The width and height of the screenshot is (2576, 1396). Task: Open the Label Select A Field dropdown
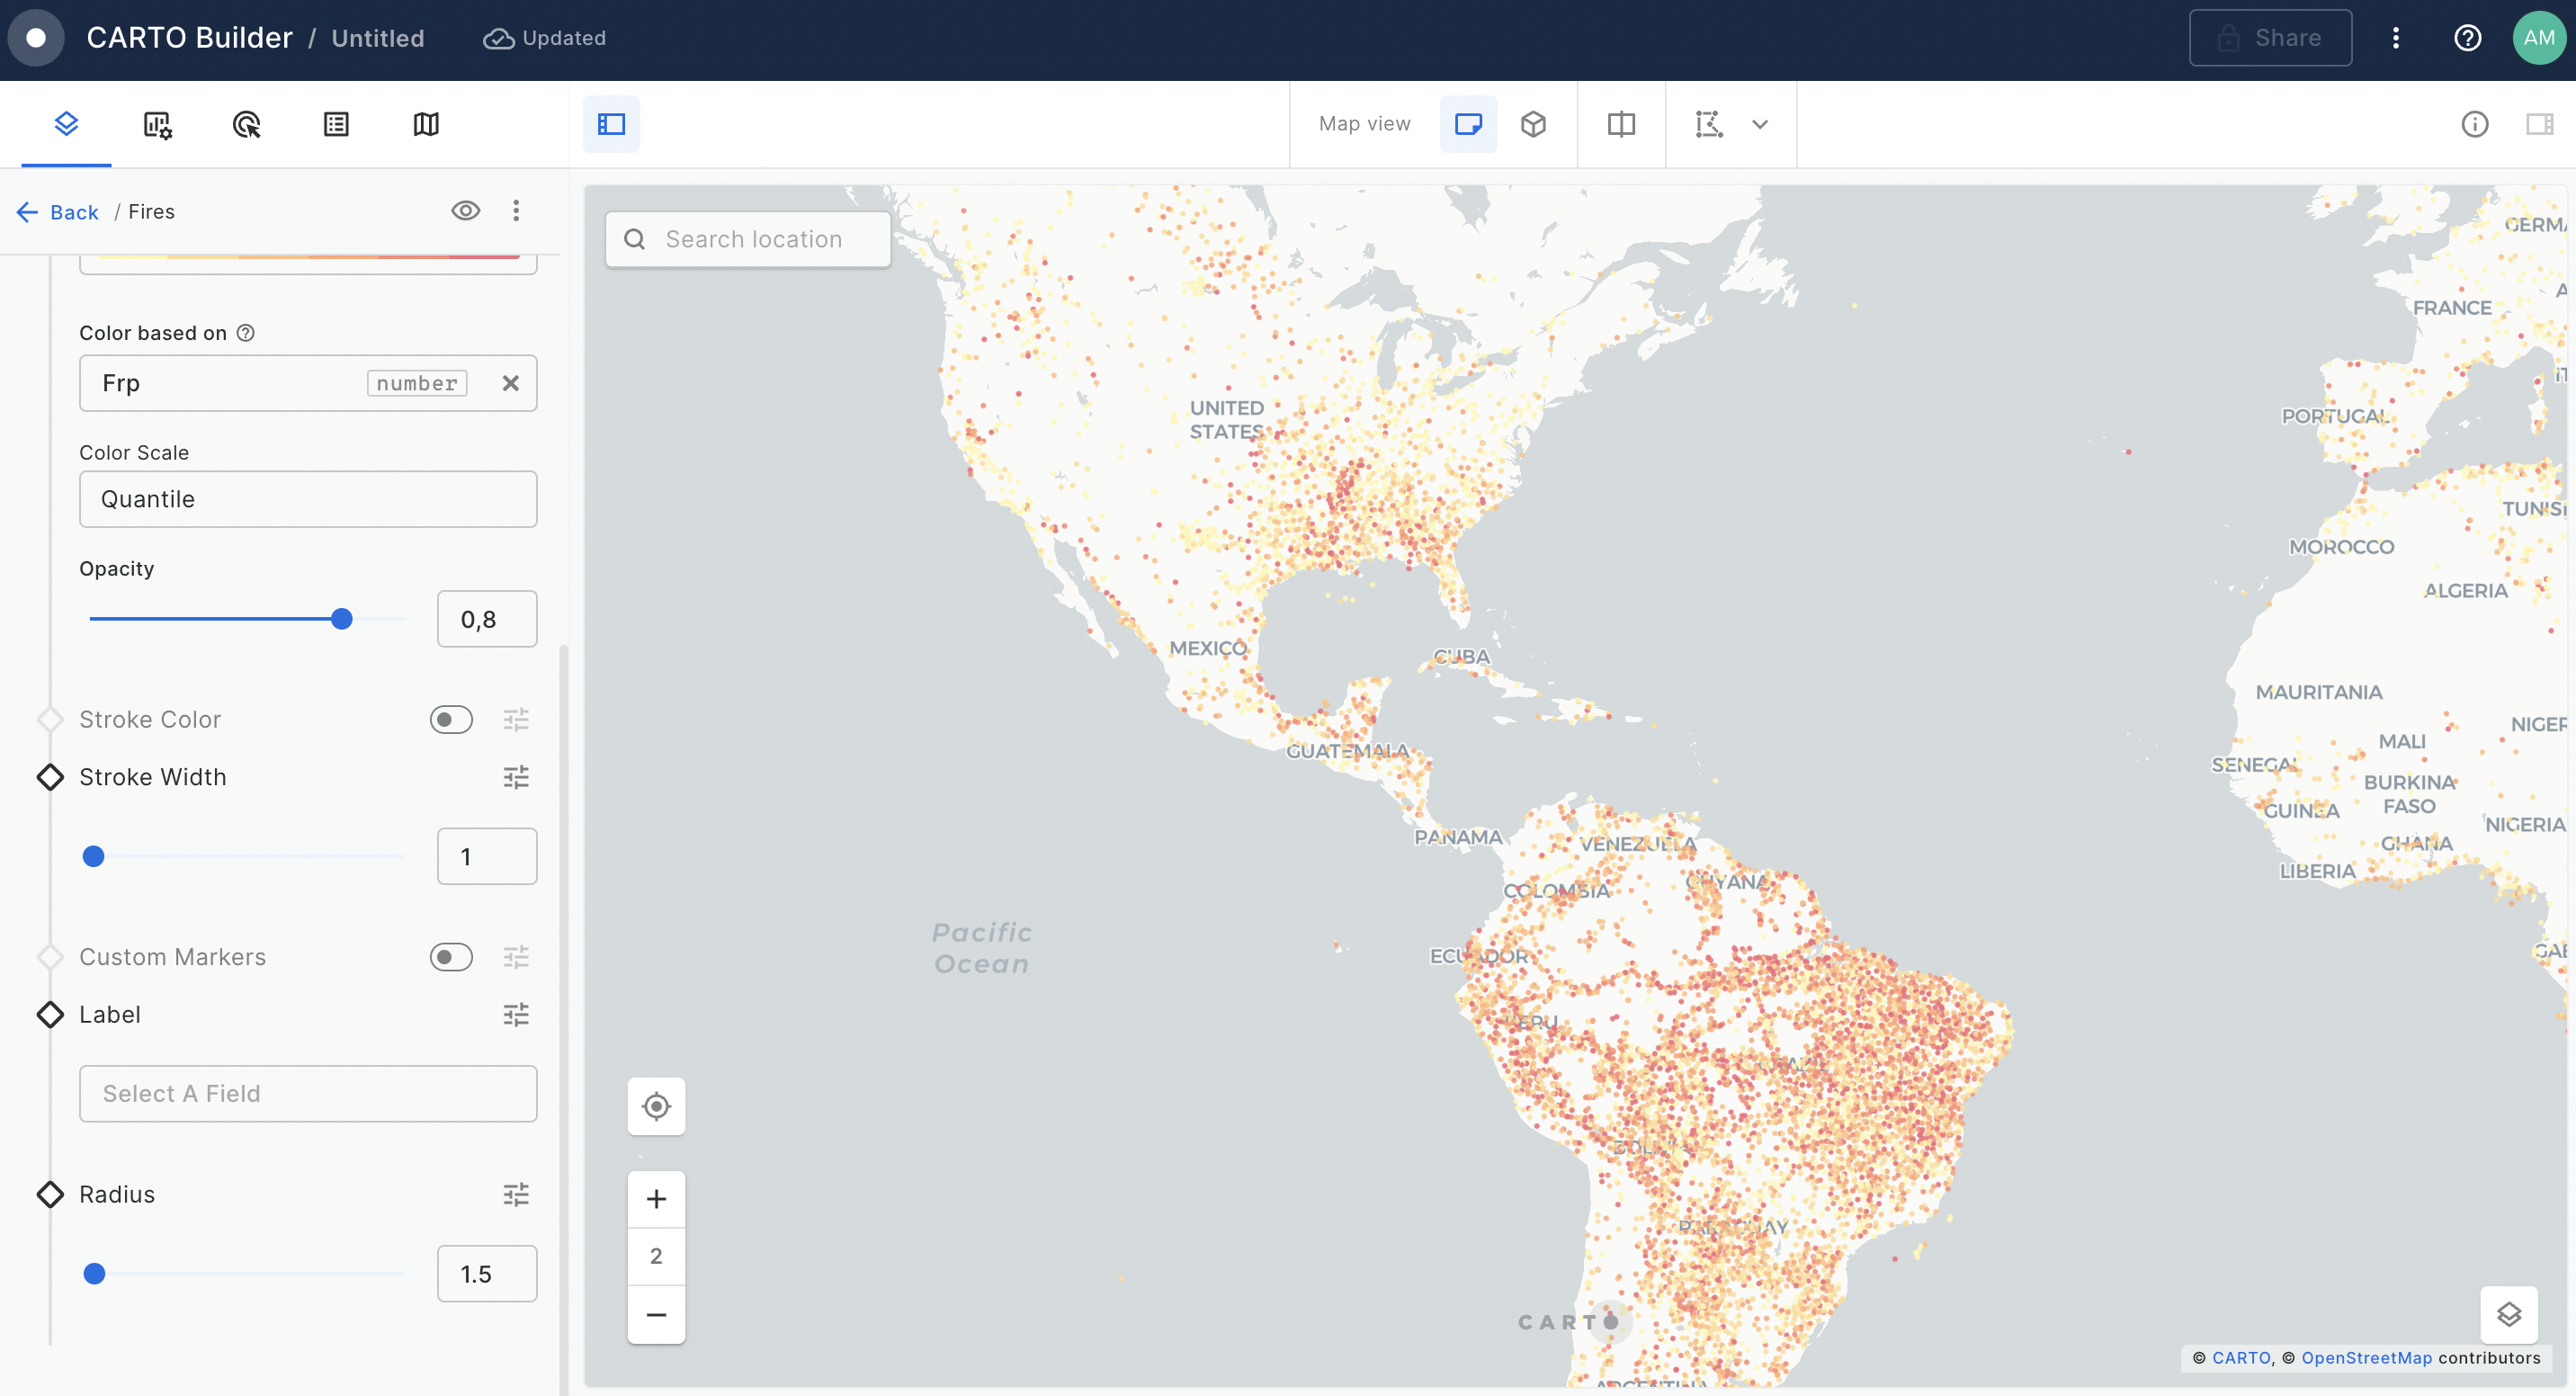308,1093
